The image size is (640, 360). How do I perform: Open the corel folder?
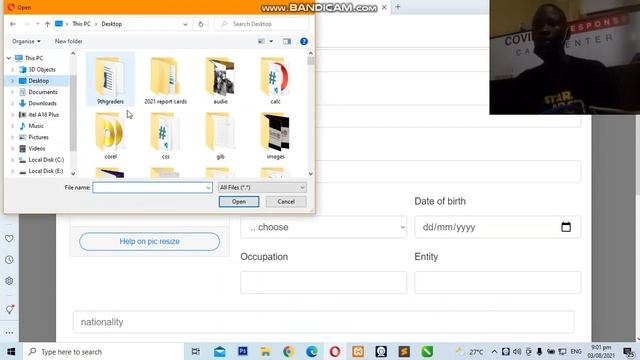(110, 136)
